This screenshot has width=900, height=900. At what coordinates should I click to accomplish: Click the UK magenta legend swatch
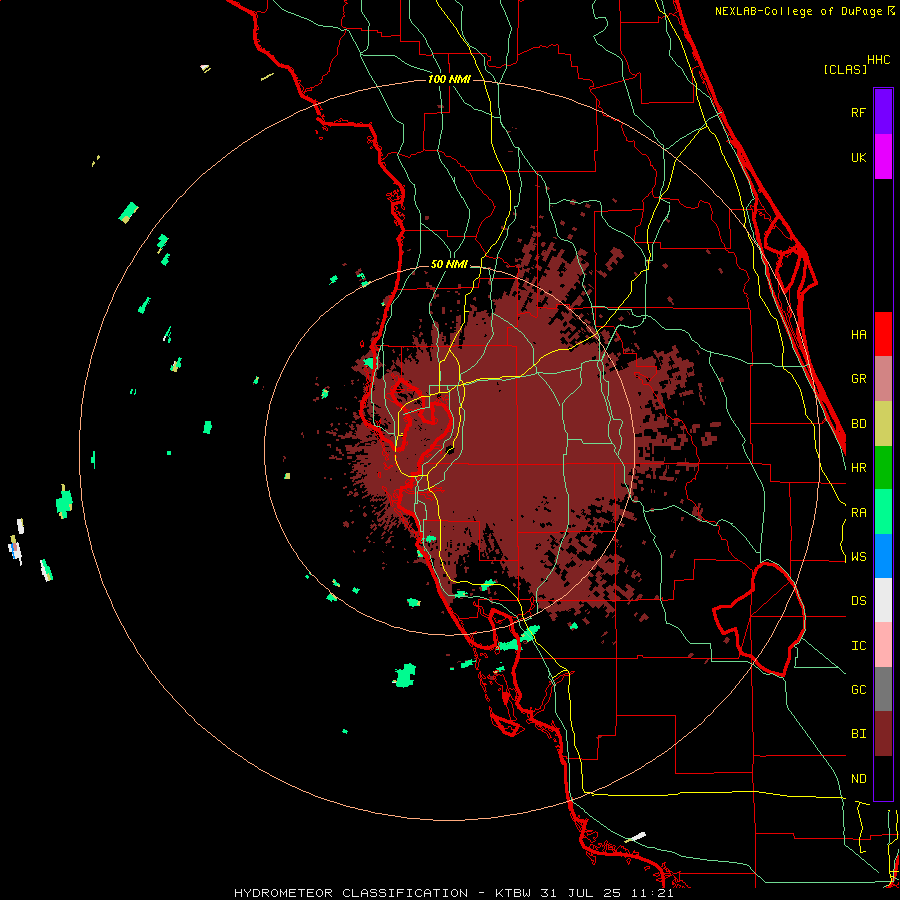tap(883, 157)
